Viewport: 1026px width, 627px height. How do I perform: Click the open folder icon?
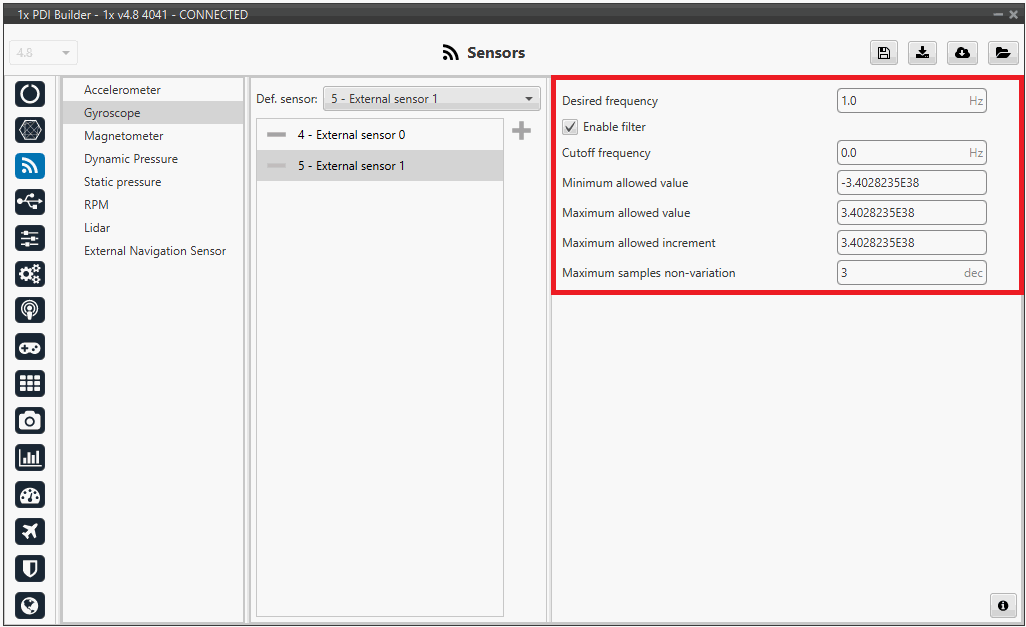[1002, 53]
